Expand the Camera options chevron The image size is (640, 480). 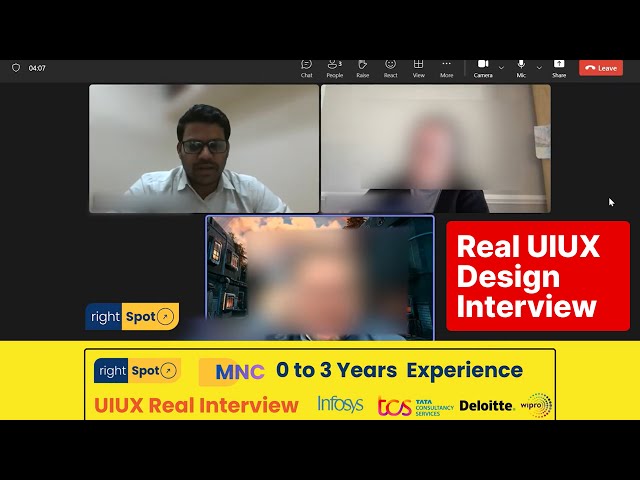pos(502,68)
